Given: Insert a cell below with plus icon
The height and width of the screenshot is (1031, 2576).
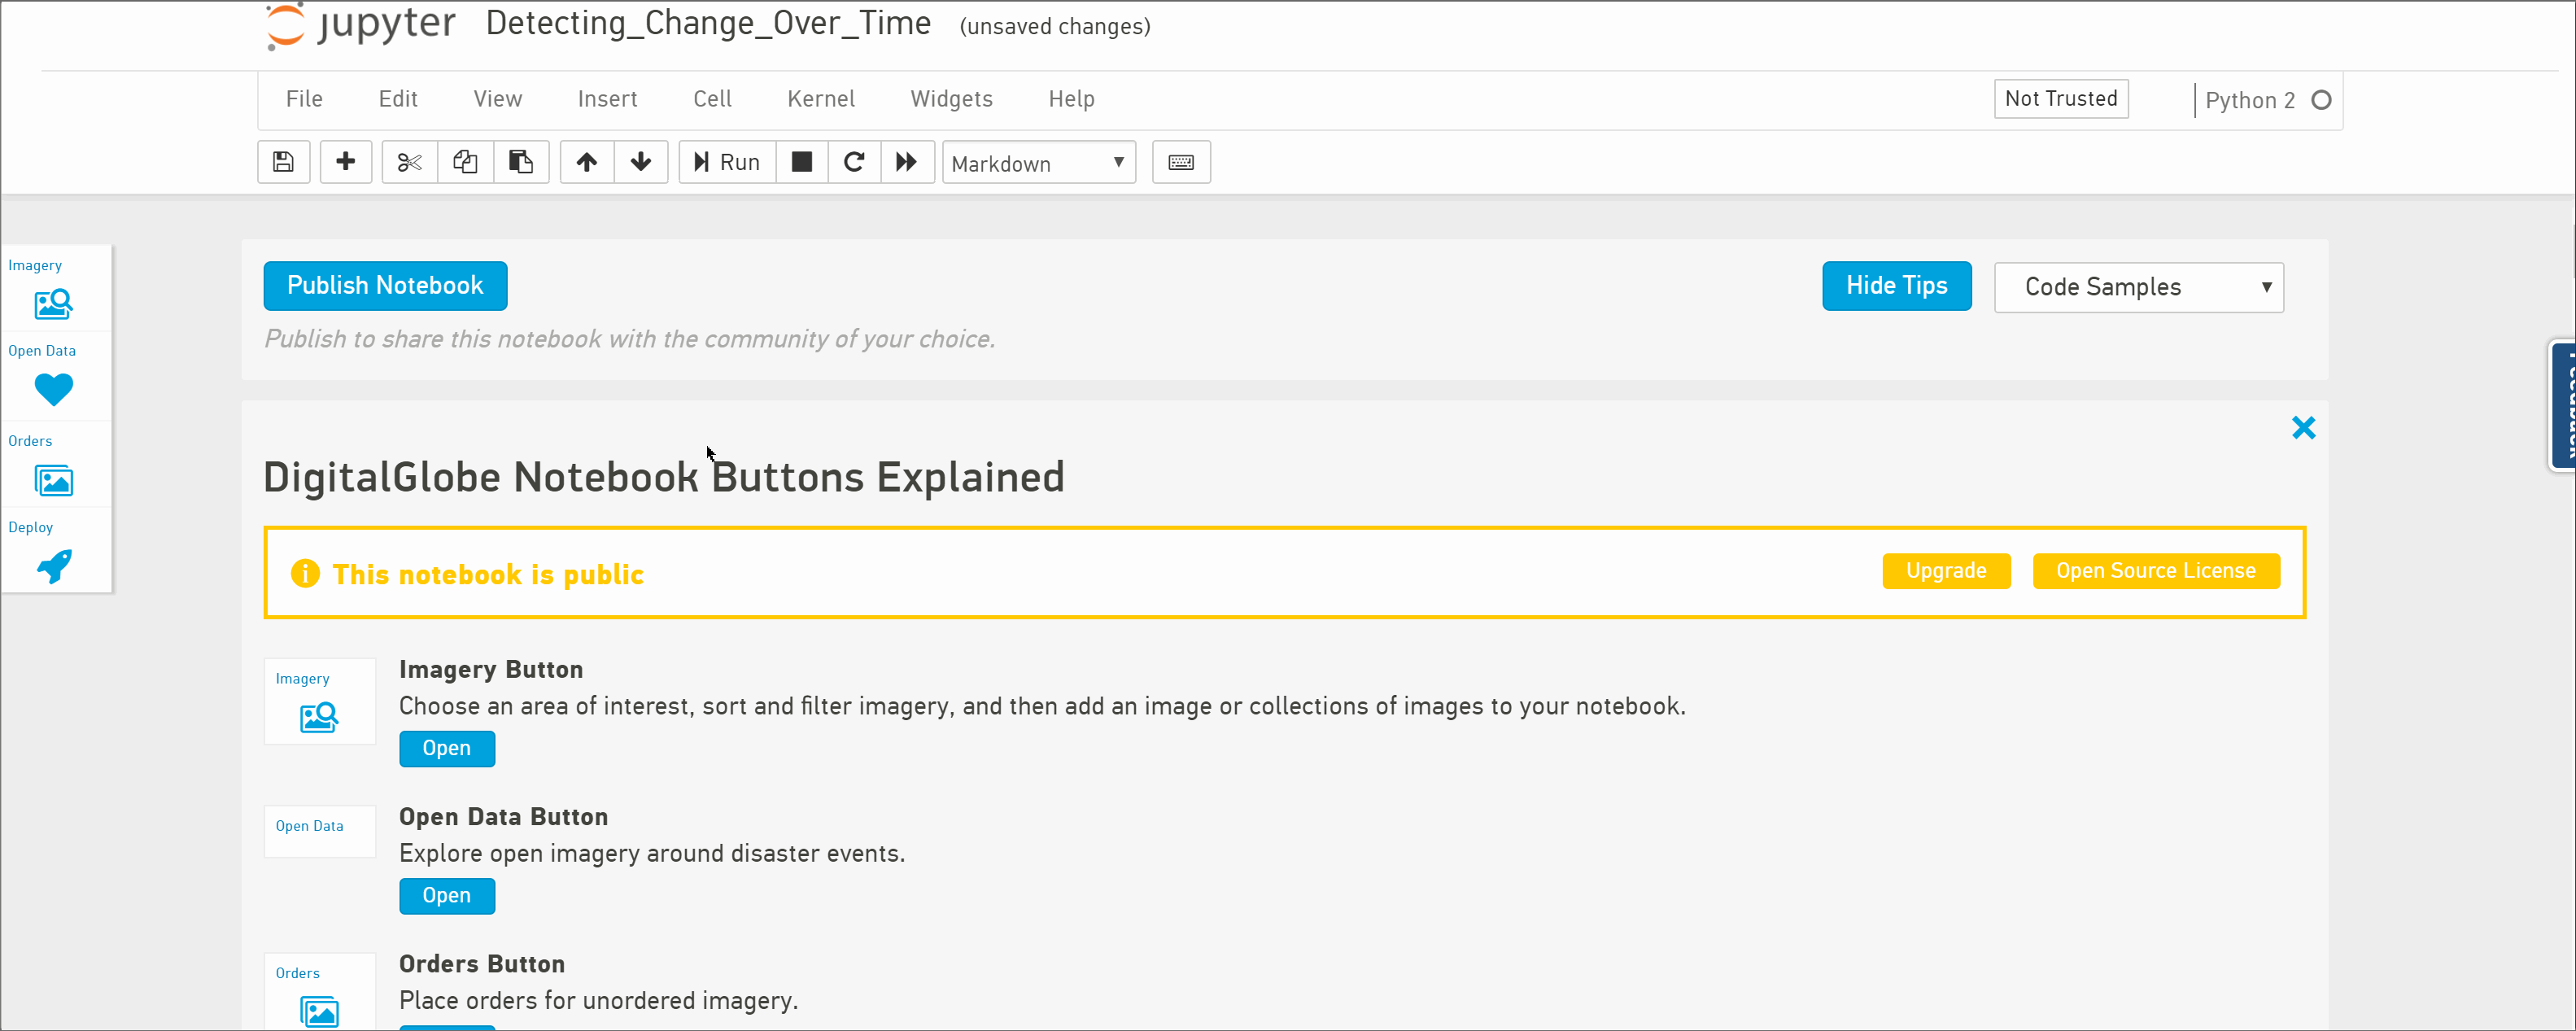Looking at the screenshot, I should [346, 162].
